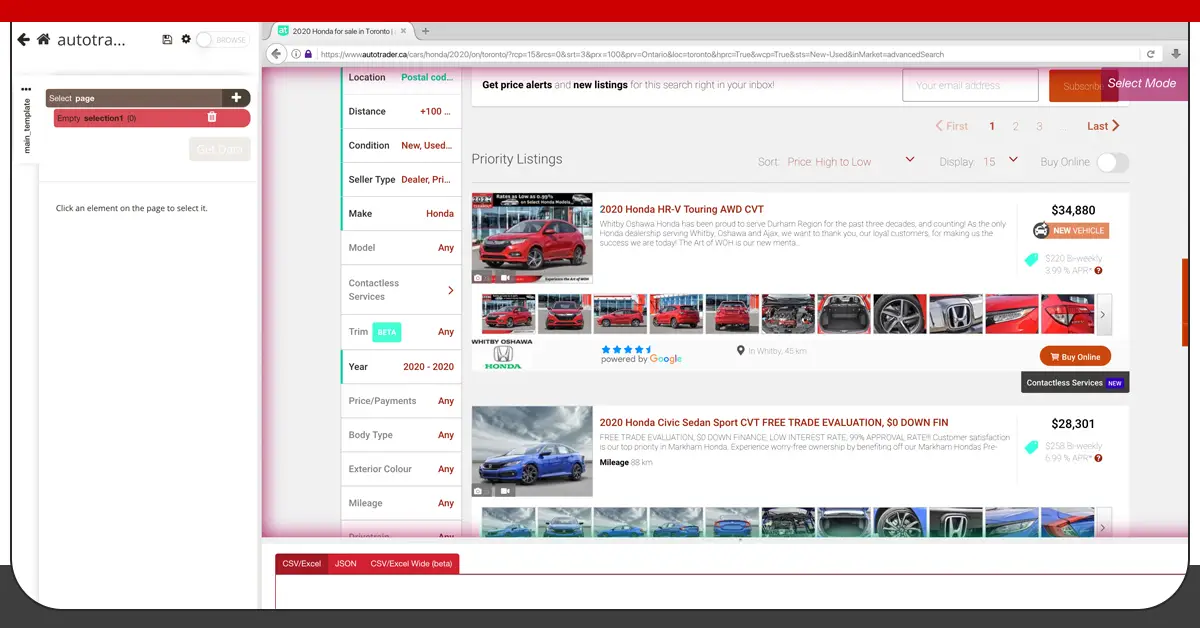Save the project with the floppy icon
This screenshot has height=628, width=1200.
coord(167,39)
